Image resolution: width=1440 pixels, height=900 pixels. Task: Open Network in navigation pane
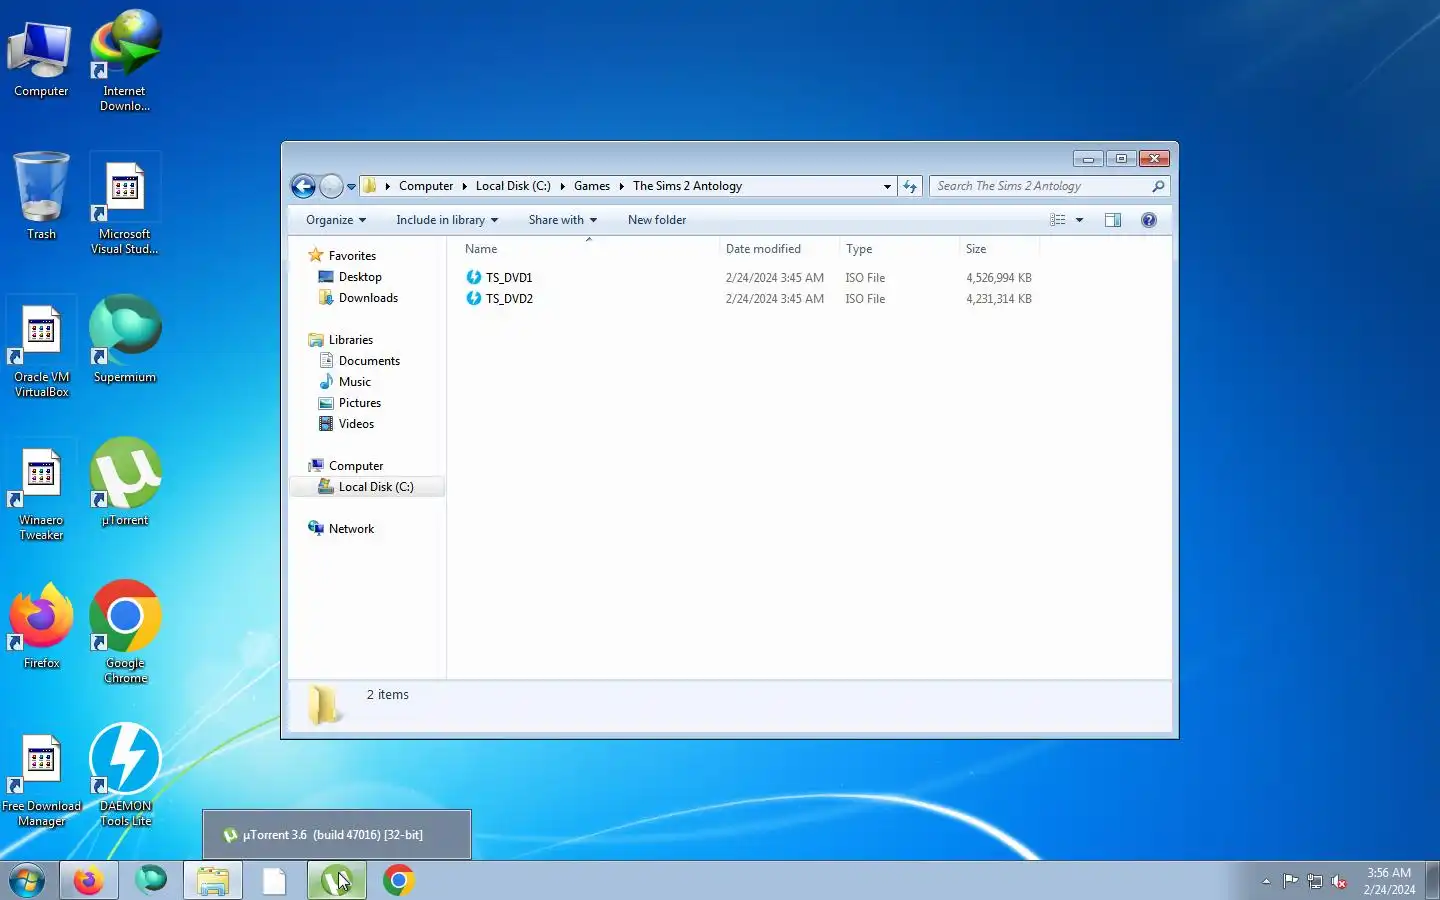pyautogui.click(x=351, y=529)
